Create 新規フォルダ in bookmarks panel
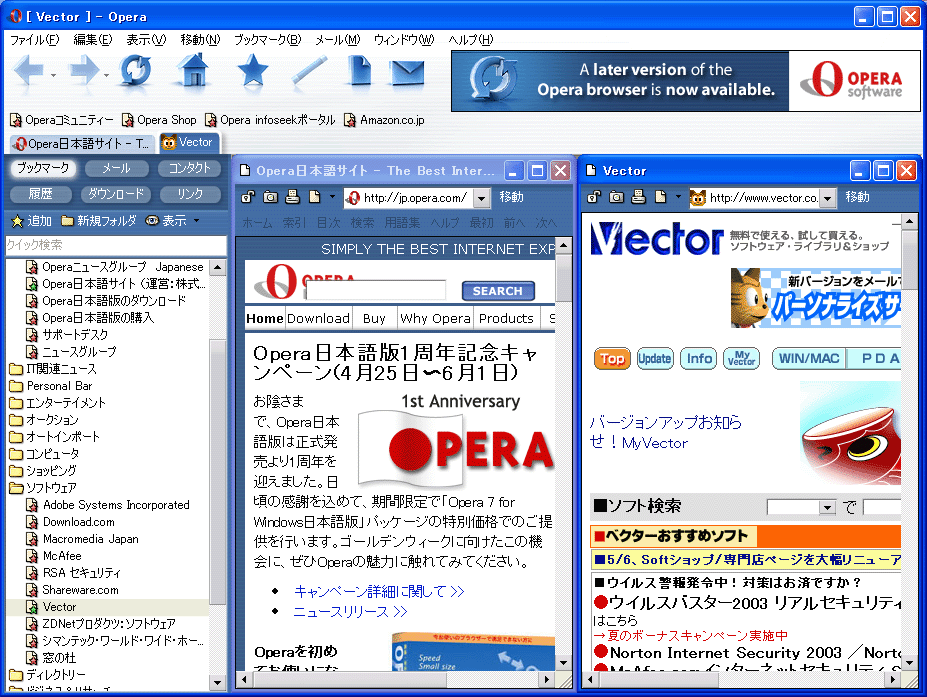 click(x=99, y=221)
